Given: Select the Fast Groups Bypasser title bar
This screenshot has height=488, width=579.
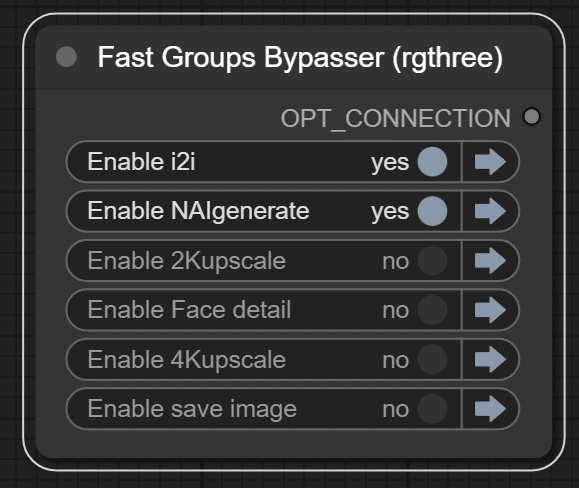Looking at the screenshot, I should pyautogui.click(x=294, y=57).
